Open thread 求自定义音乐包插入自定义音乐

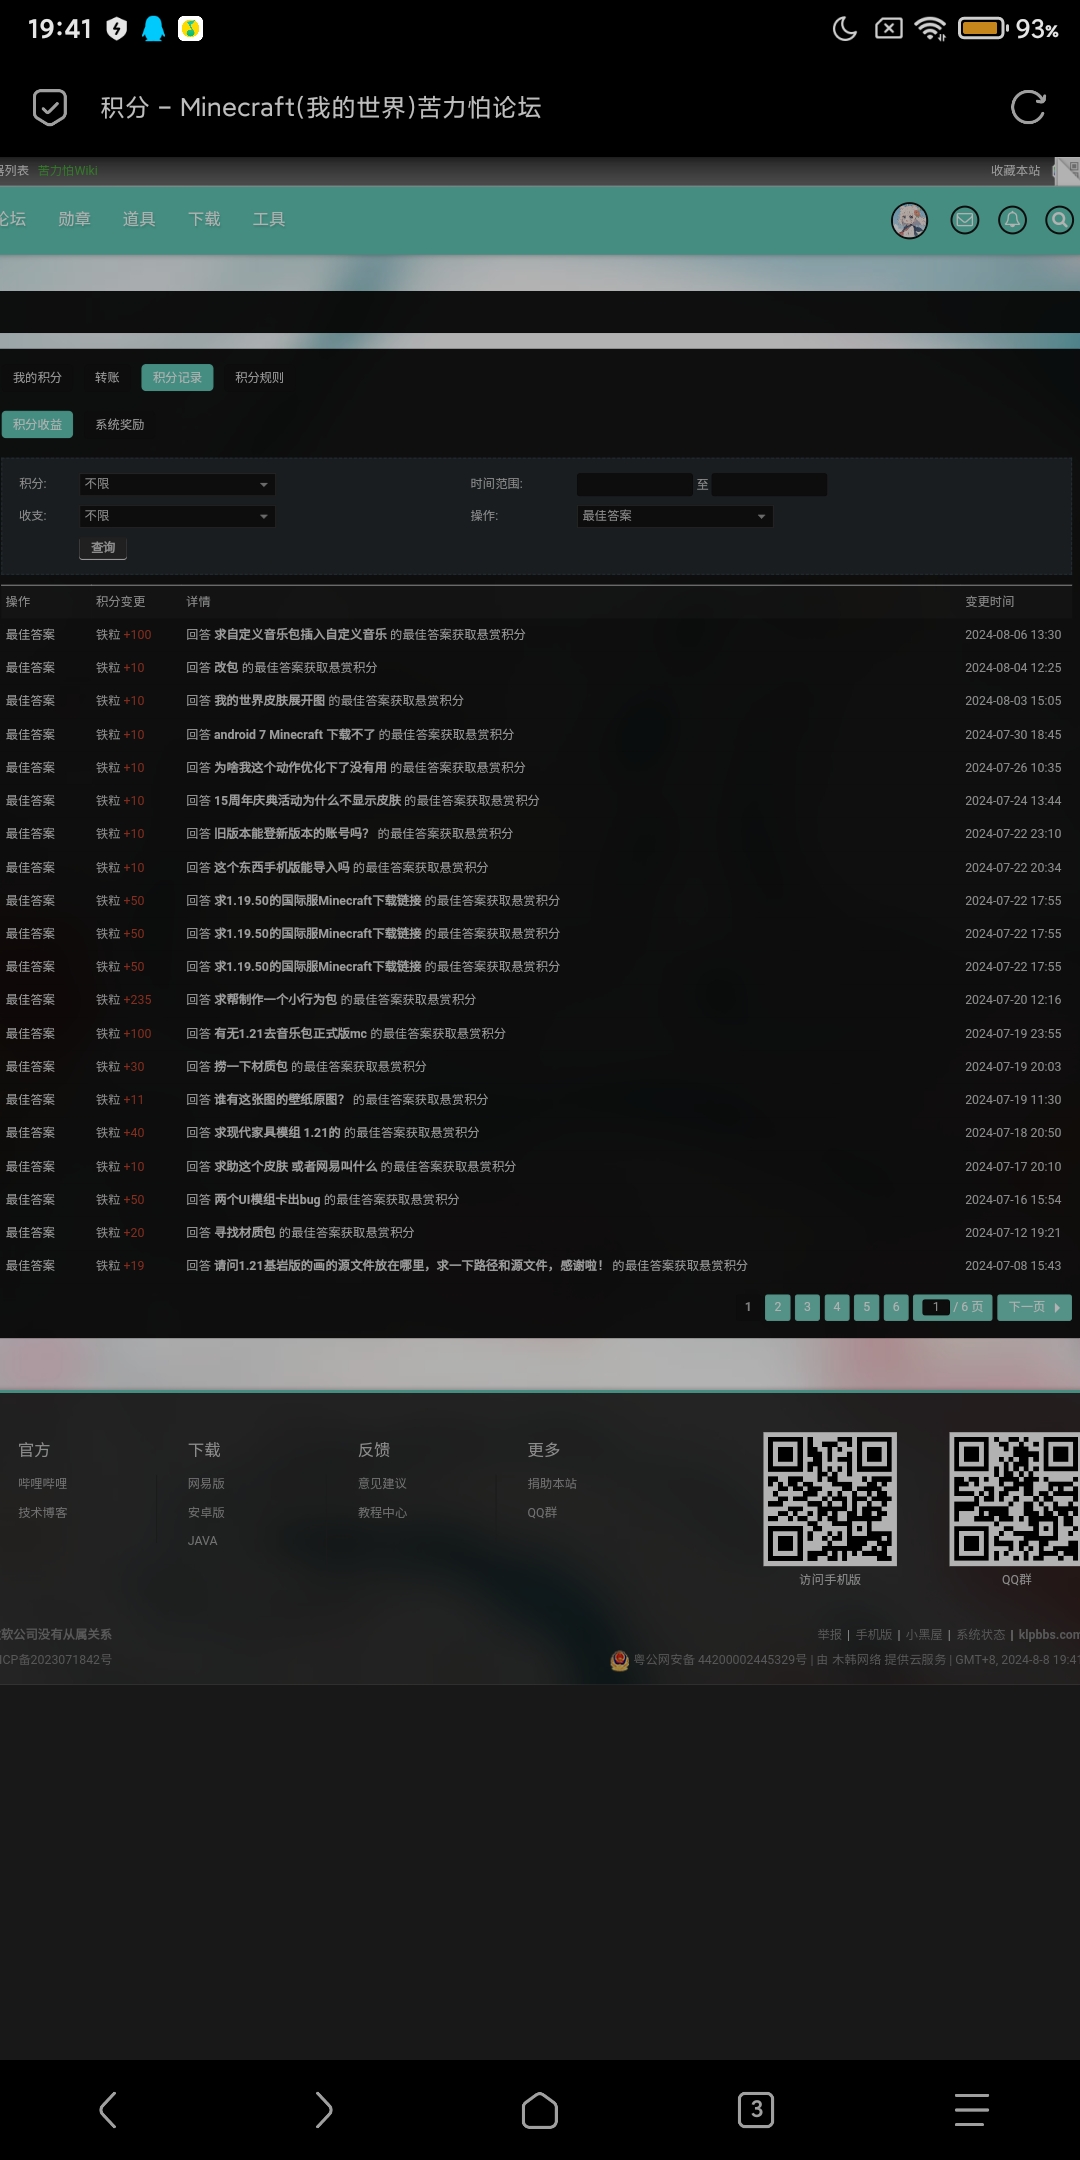pyautogui.click(x=300, y=634)
